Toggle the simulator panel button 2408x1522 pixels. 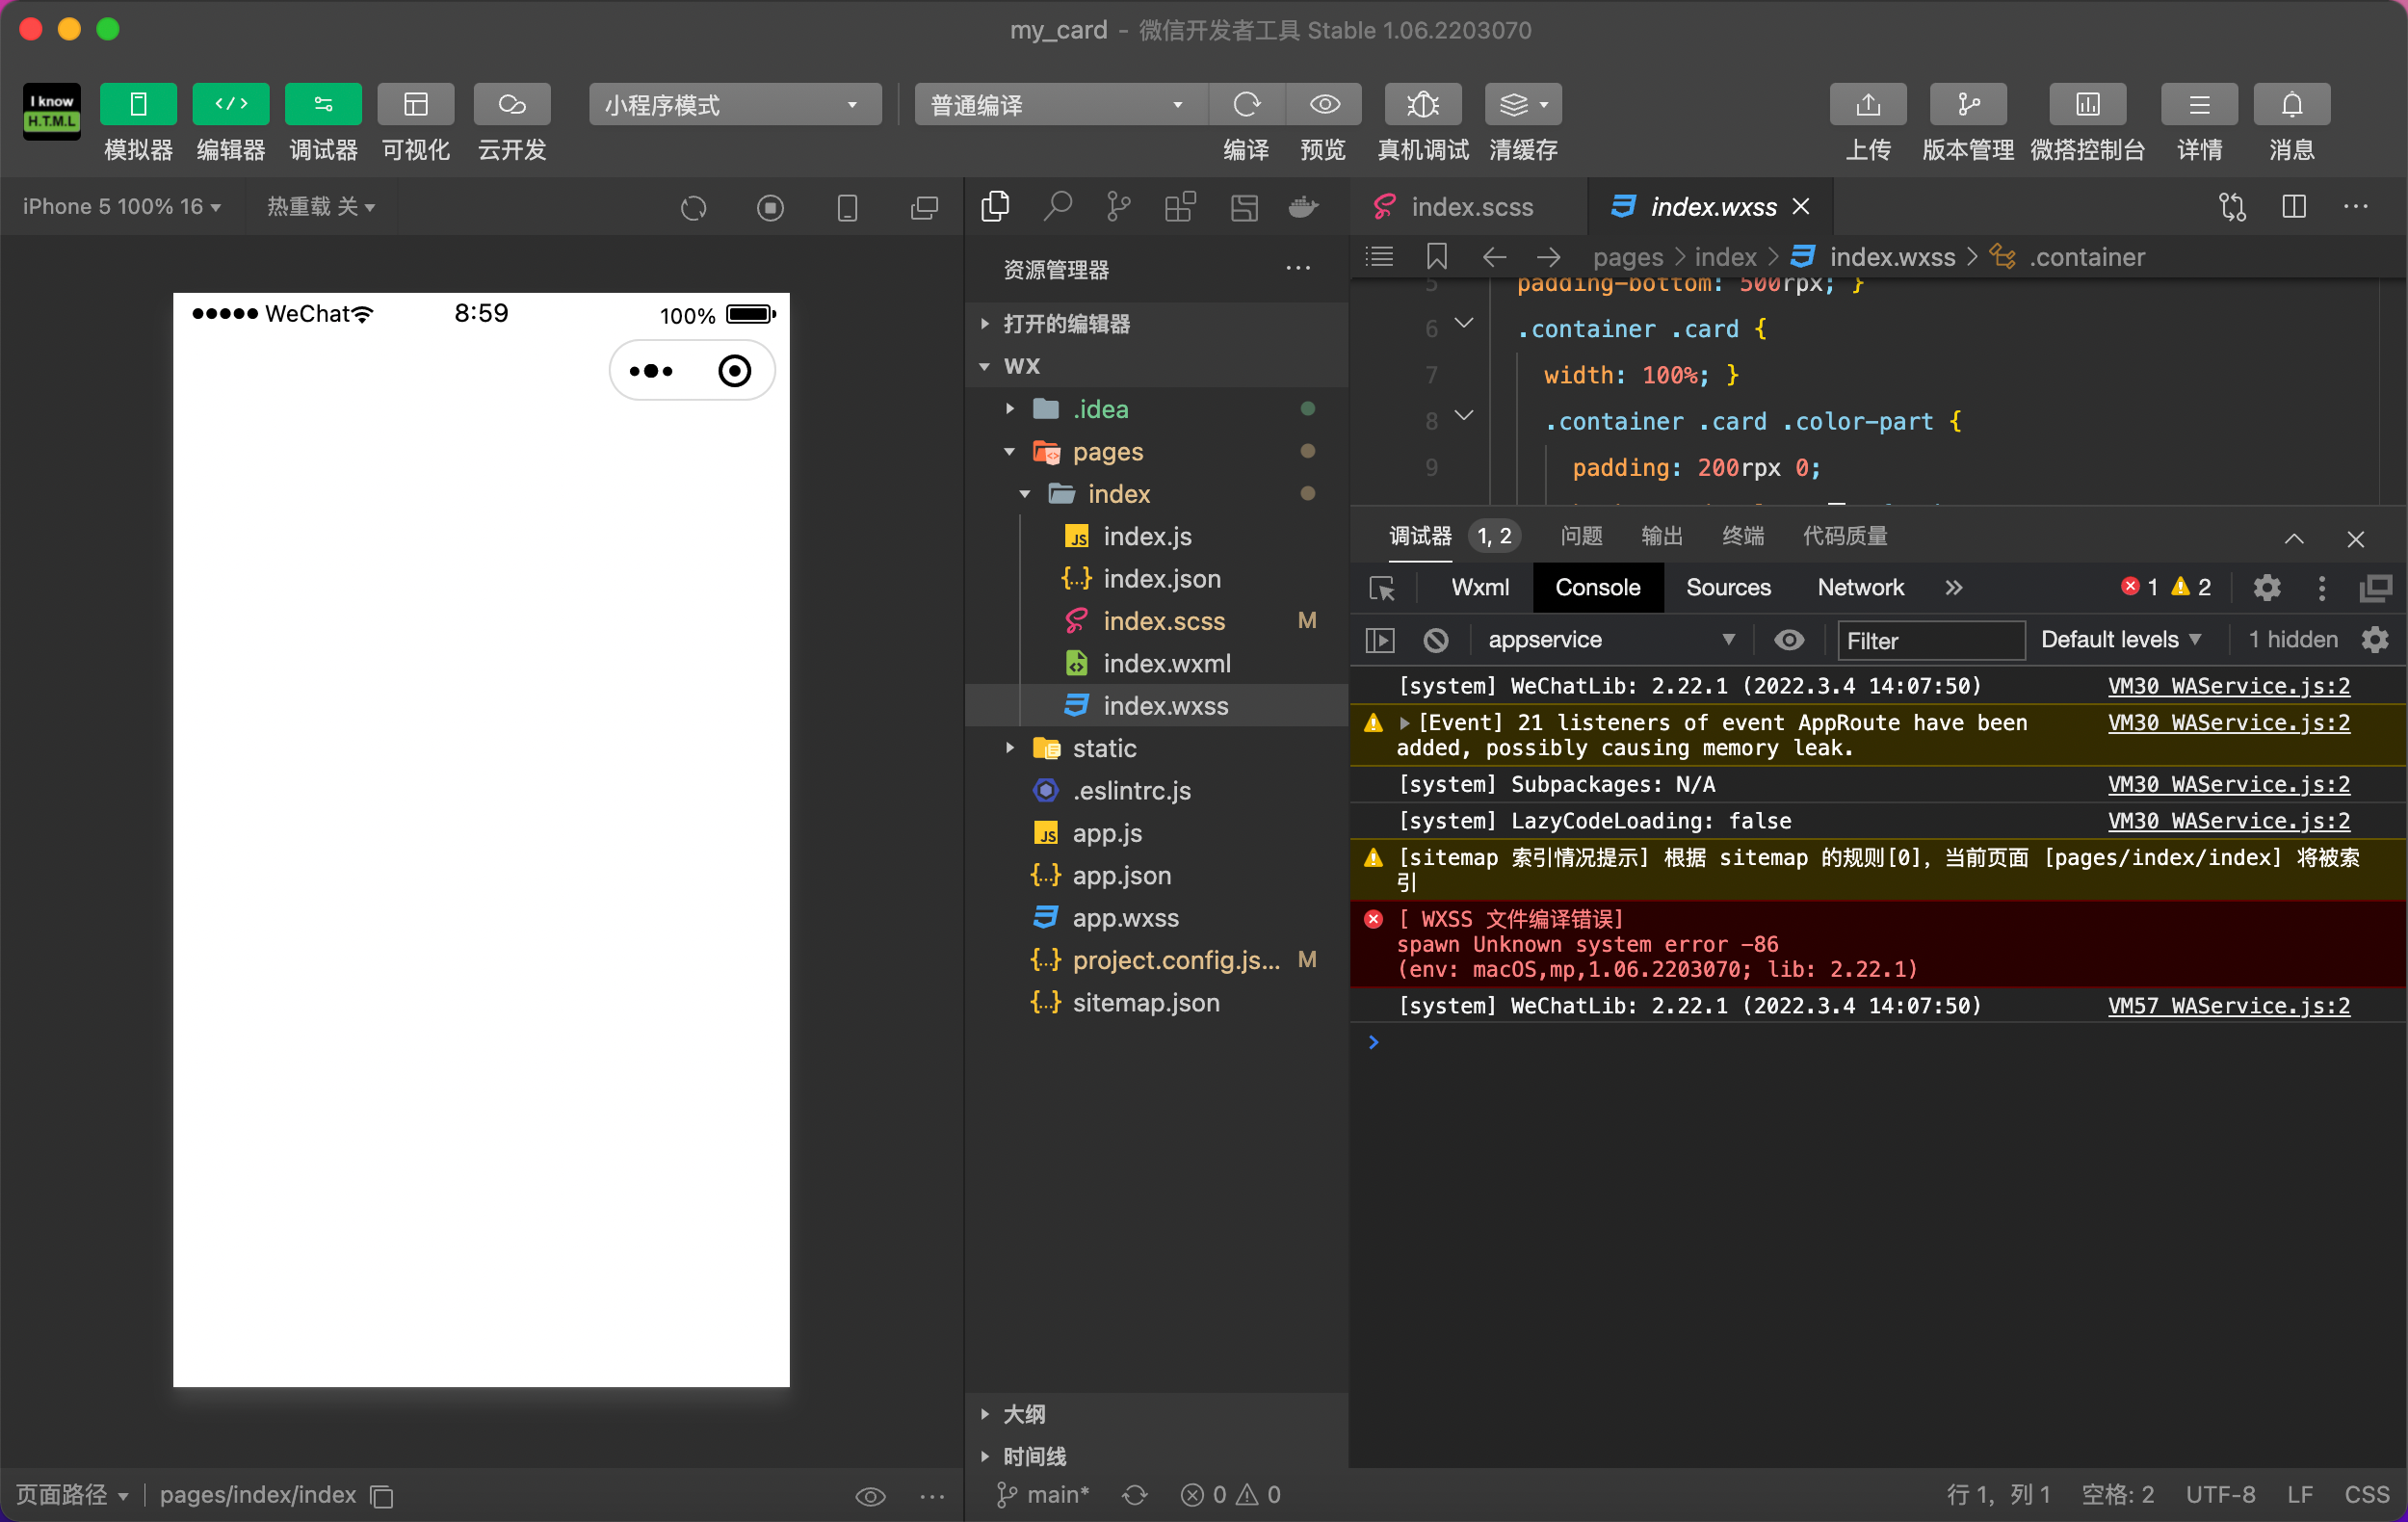(x=138, y=104)
